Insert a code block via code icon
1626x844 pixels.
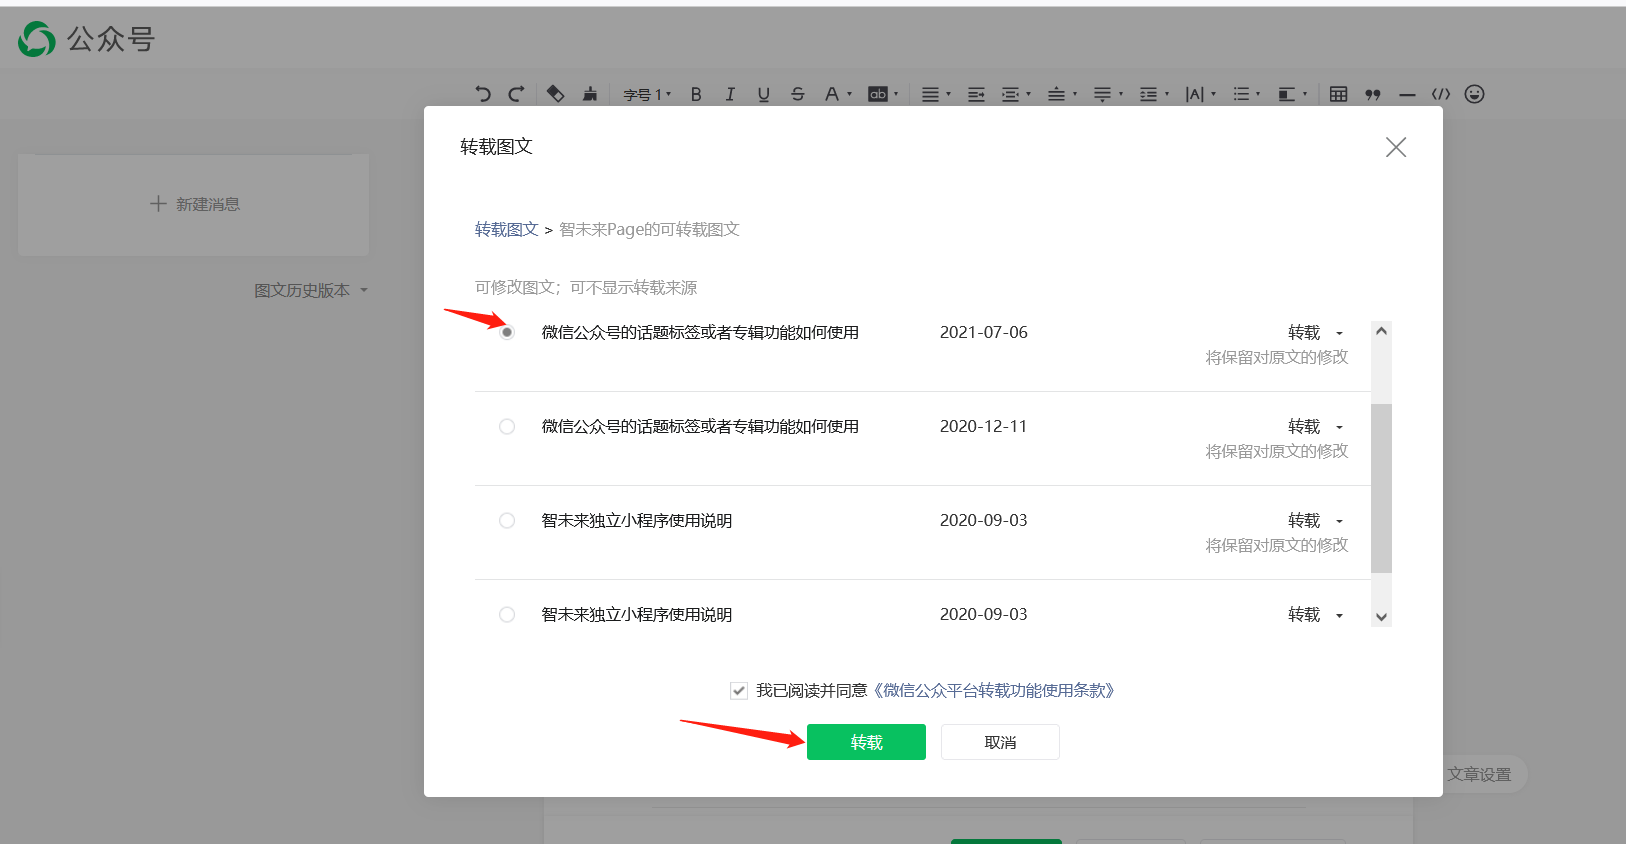point(1441,94)
